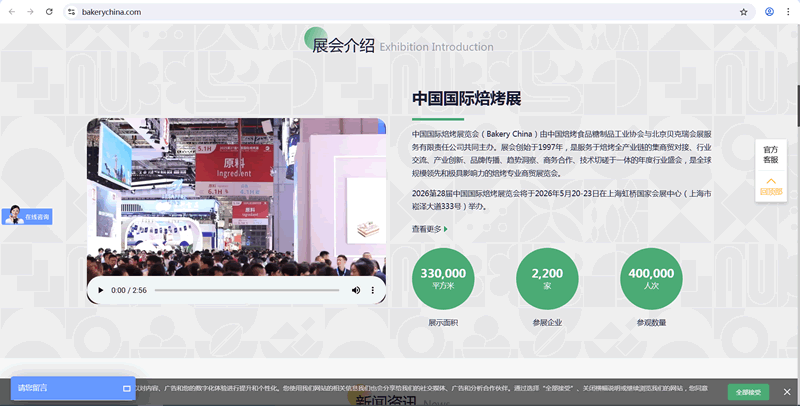View site information icon
The image size is (800, 406).
pos(71,12)
